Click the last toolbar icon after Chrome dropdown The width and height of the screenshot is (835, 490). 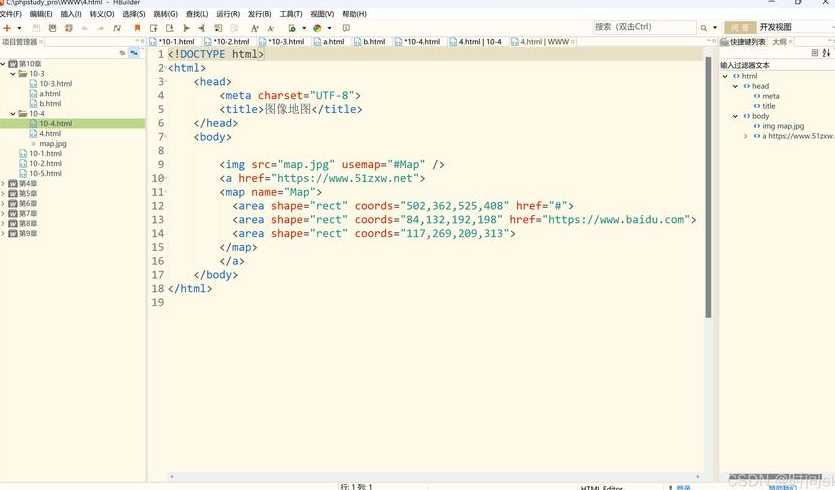point(346,28)
